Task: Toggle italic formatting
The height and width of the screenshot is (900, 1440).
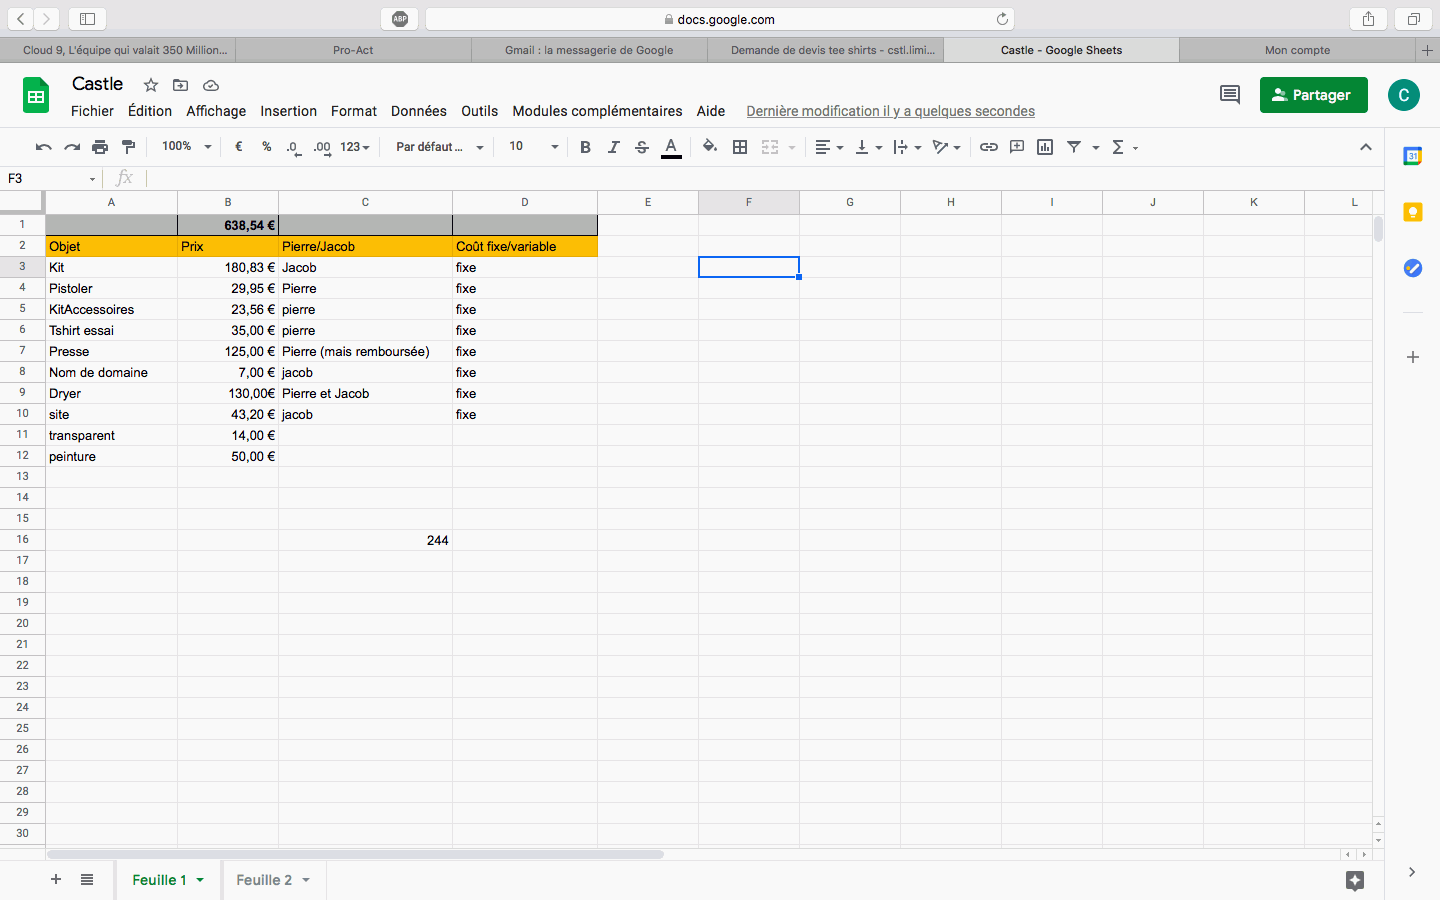Action: [x=613, y=147]
